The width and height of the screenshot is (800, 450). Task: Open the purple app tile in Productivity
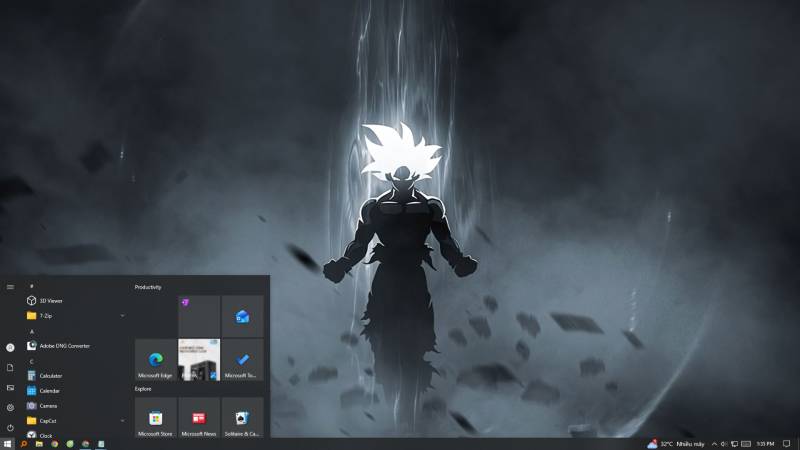(199, 316)
